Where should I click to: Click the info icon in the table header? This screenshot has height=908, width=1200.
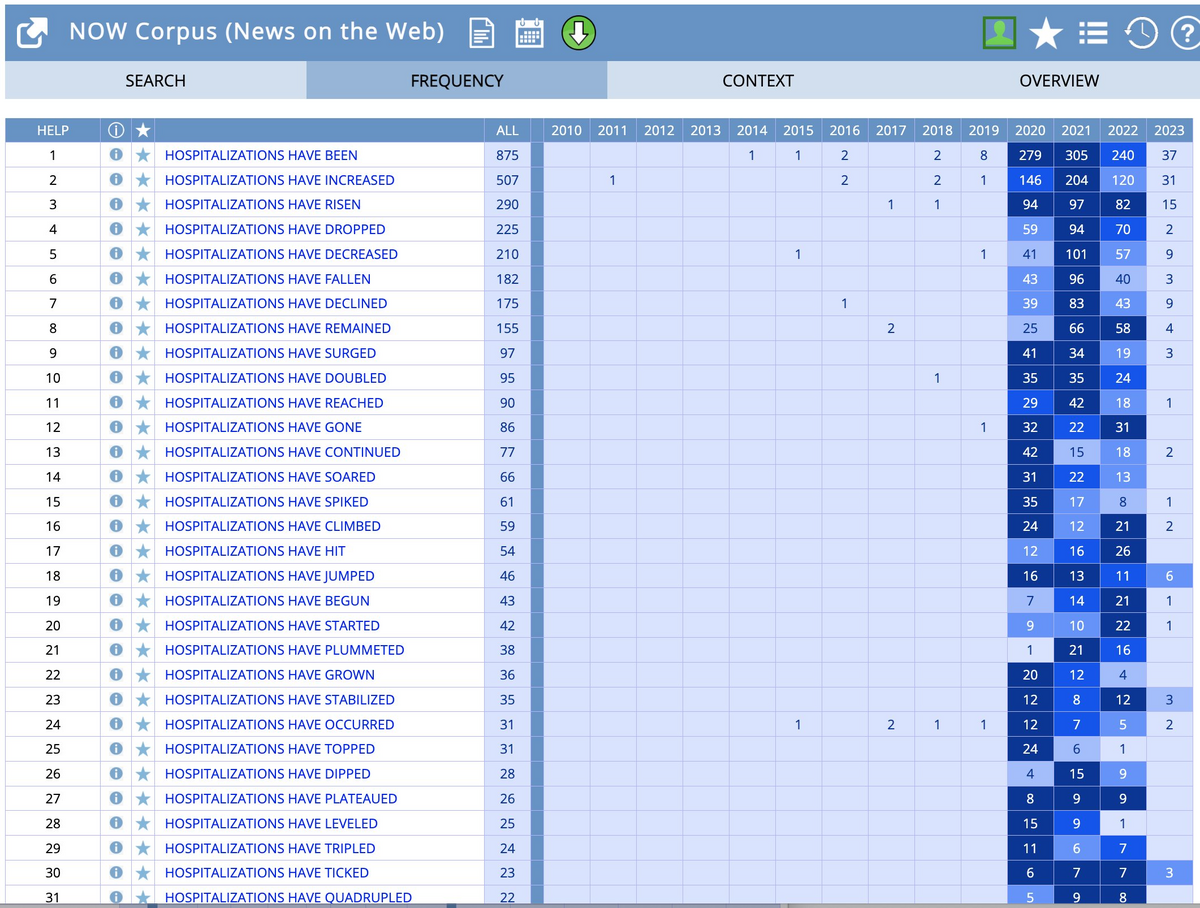point(116,130)
